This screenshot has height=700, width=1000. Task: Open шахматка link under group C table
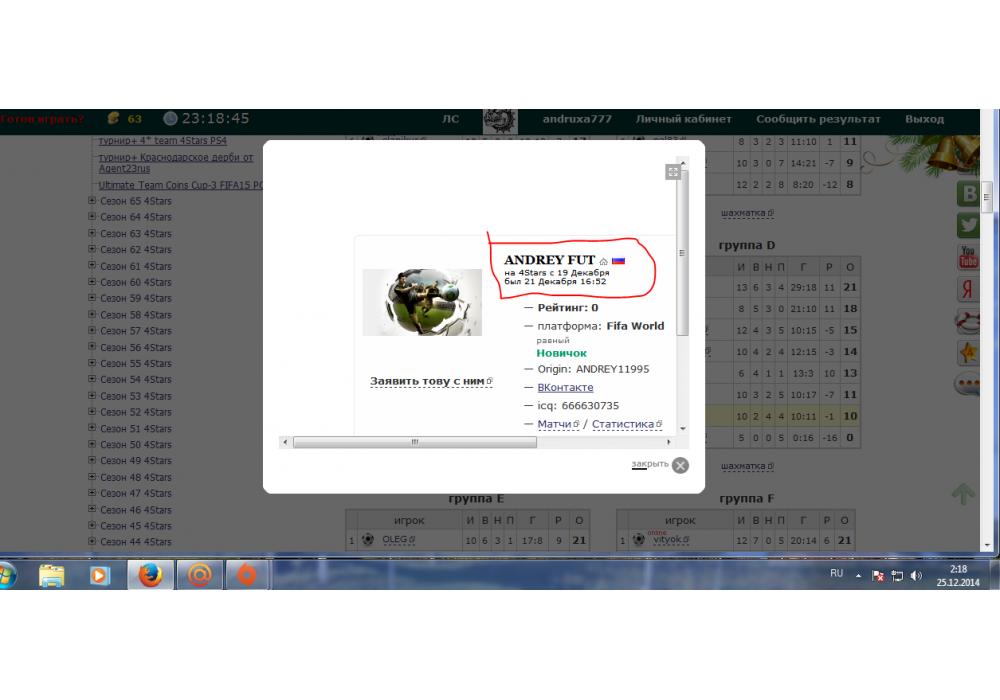[x=747, y=213]
